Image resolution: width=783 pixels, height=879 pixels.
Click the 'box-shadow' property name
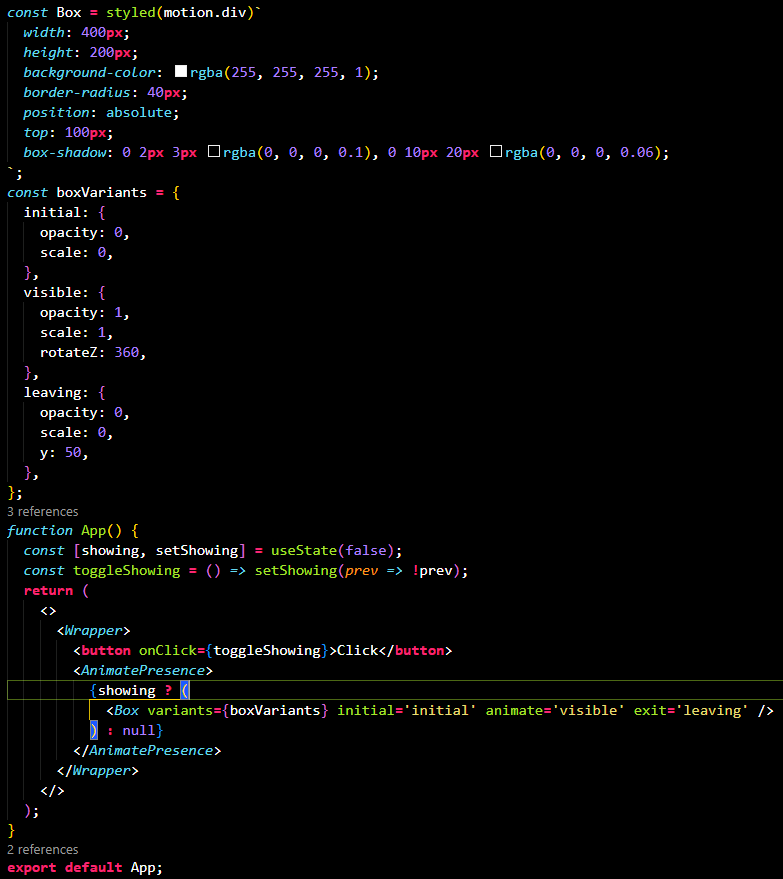pos(64,152)
